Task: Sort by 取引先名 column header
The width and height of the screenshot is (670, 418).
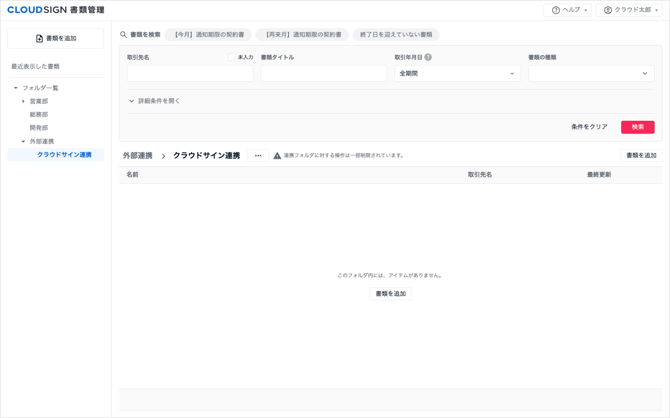Action: [480, 175]
